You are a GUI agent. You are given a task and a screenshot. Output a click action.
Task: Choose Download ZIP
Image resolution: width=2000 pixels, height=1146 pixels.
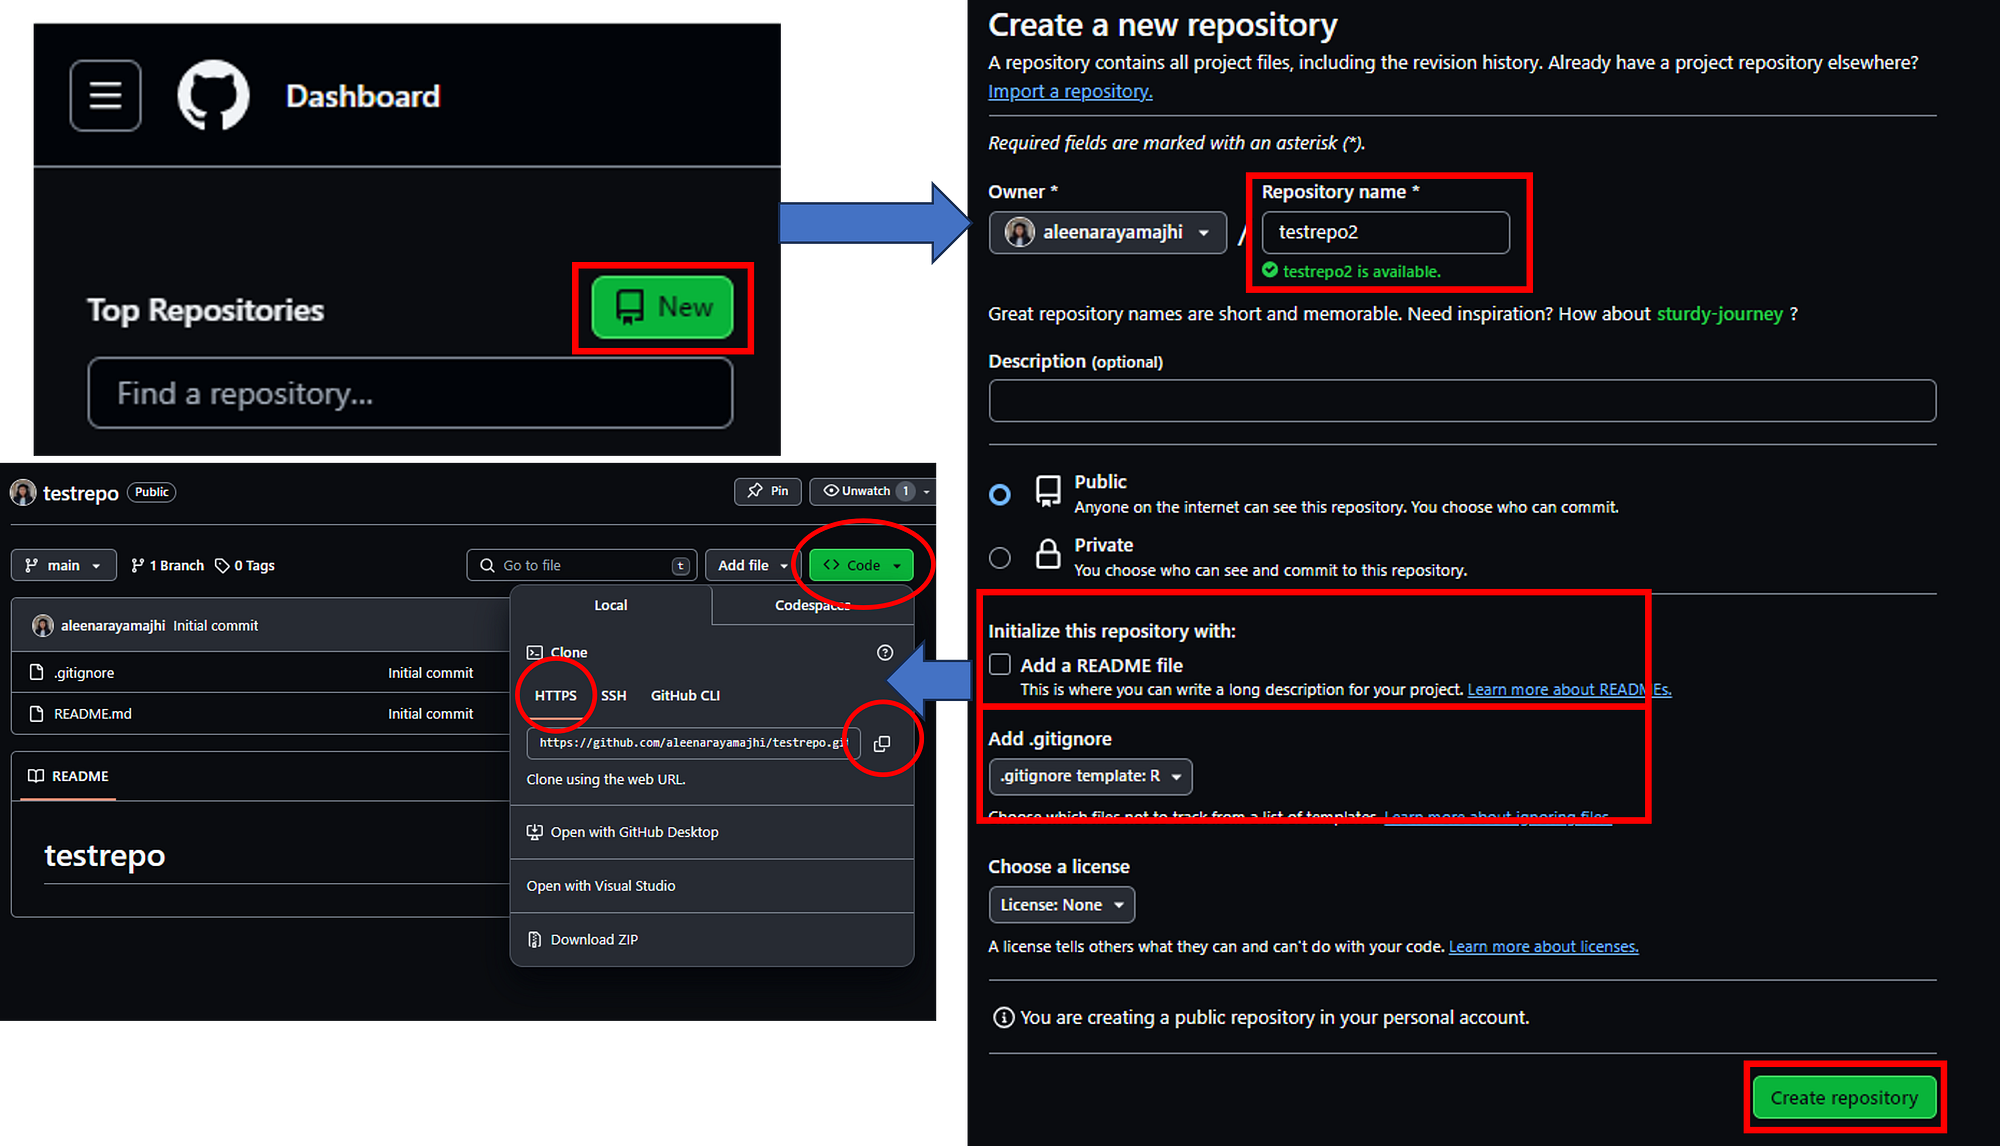pyautogui.click(x=712, y=940)
